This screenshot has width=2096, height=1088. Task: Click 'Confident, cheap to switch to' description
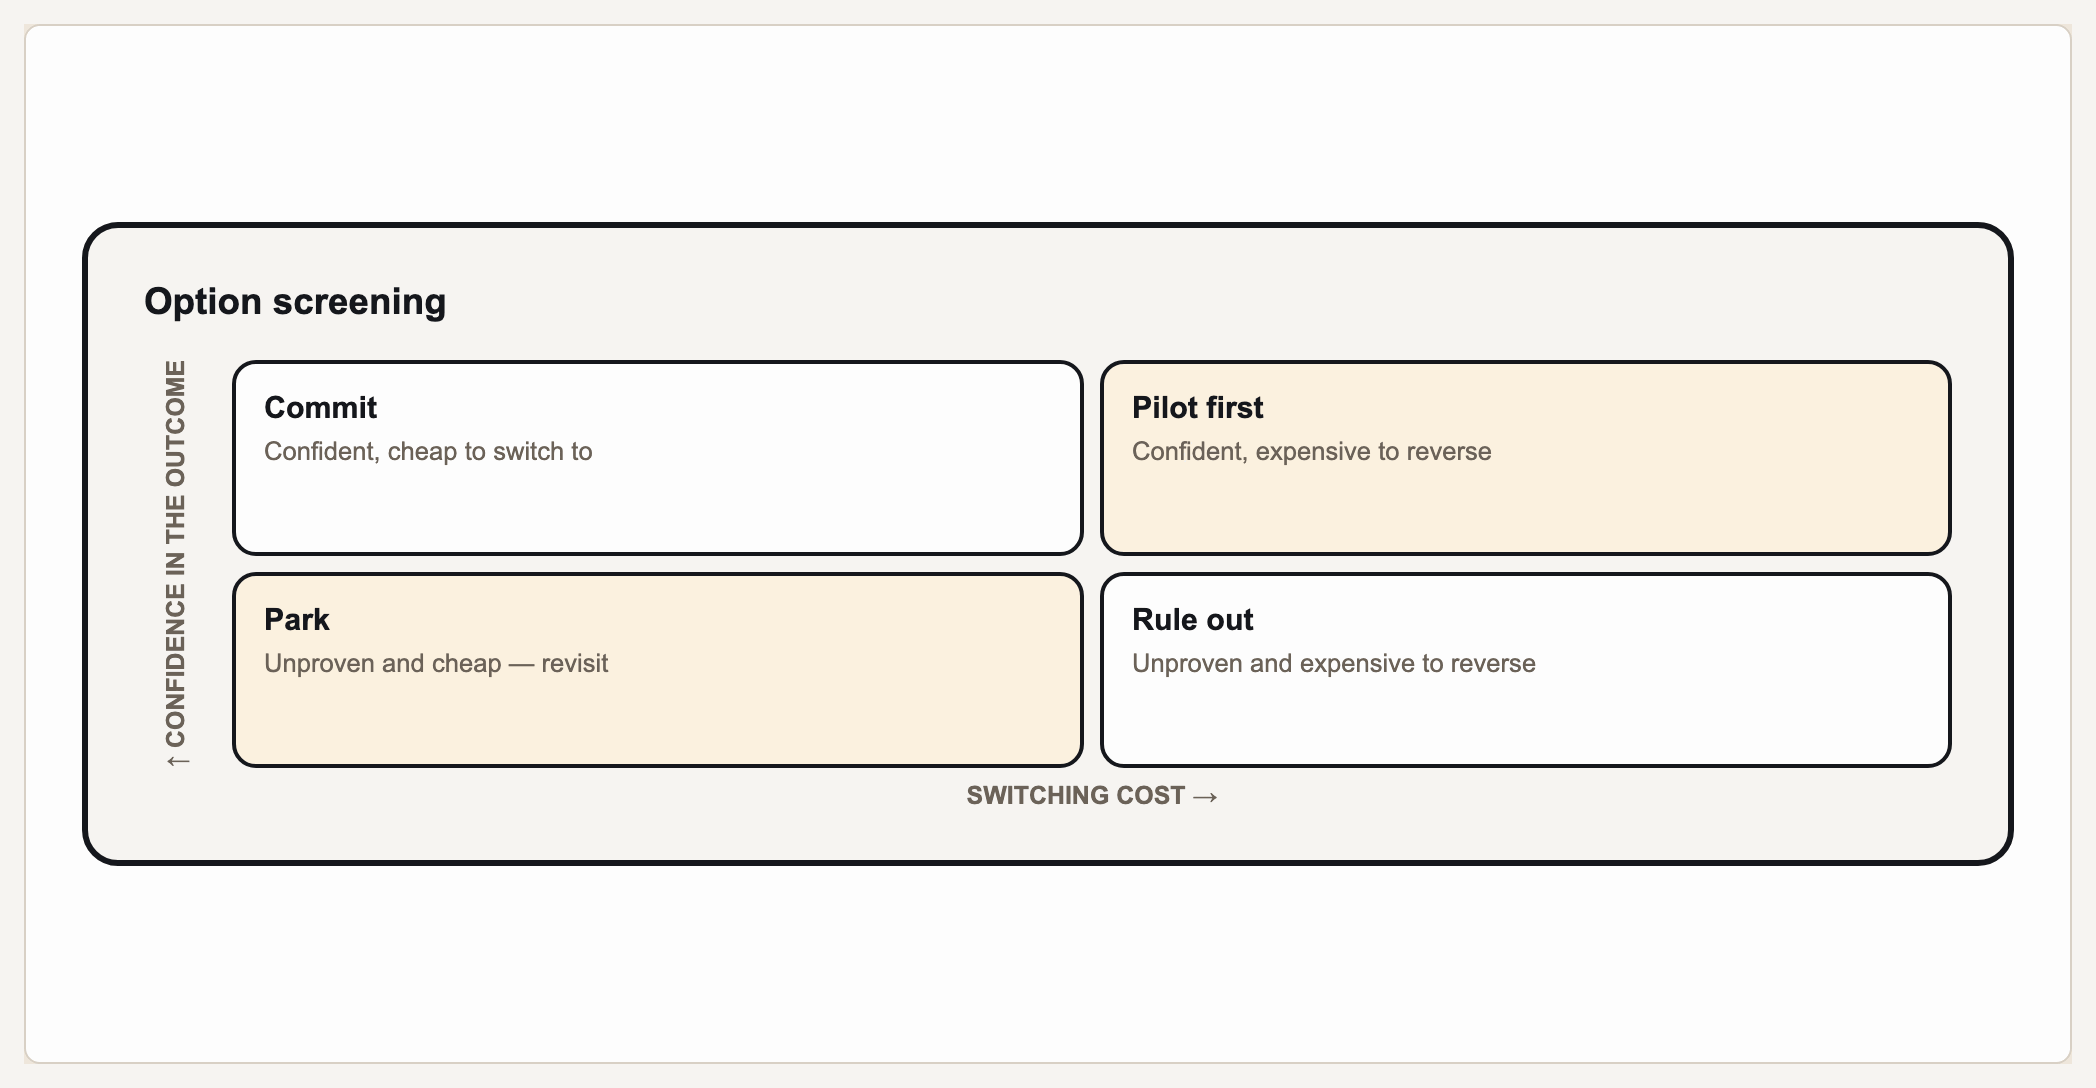428,452
